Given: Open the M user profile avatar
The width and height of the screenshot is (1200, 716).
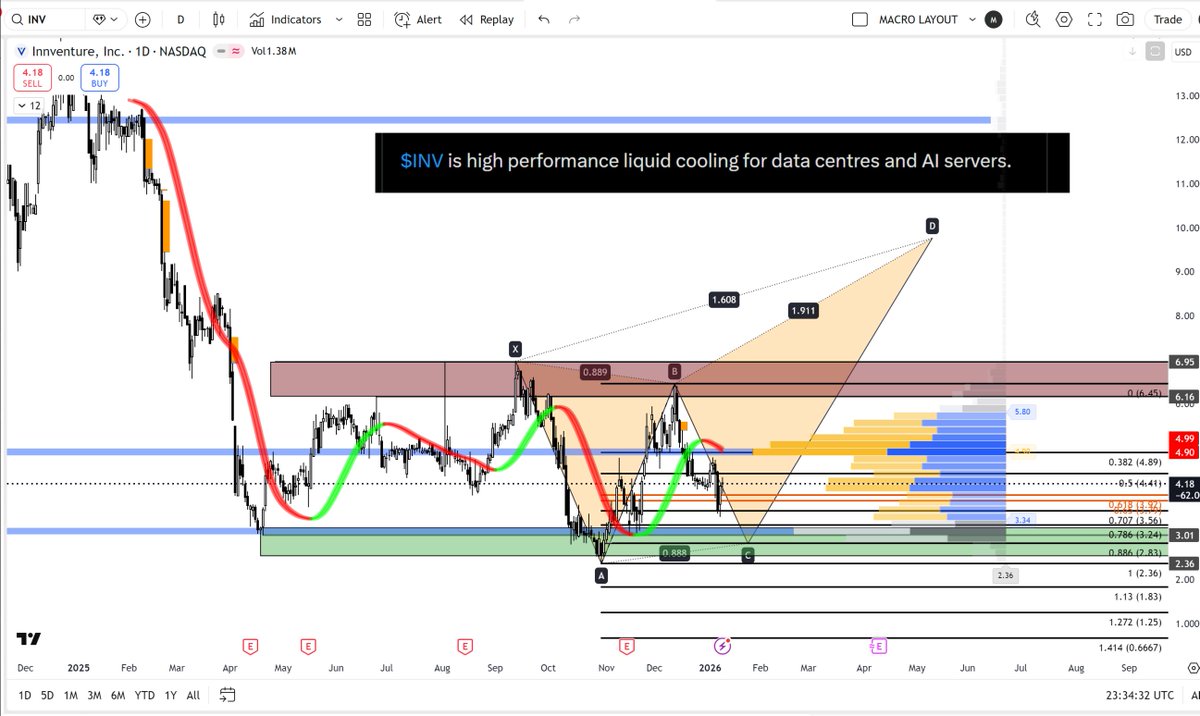Looking at the screenshot, I should (993, 19).
